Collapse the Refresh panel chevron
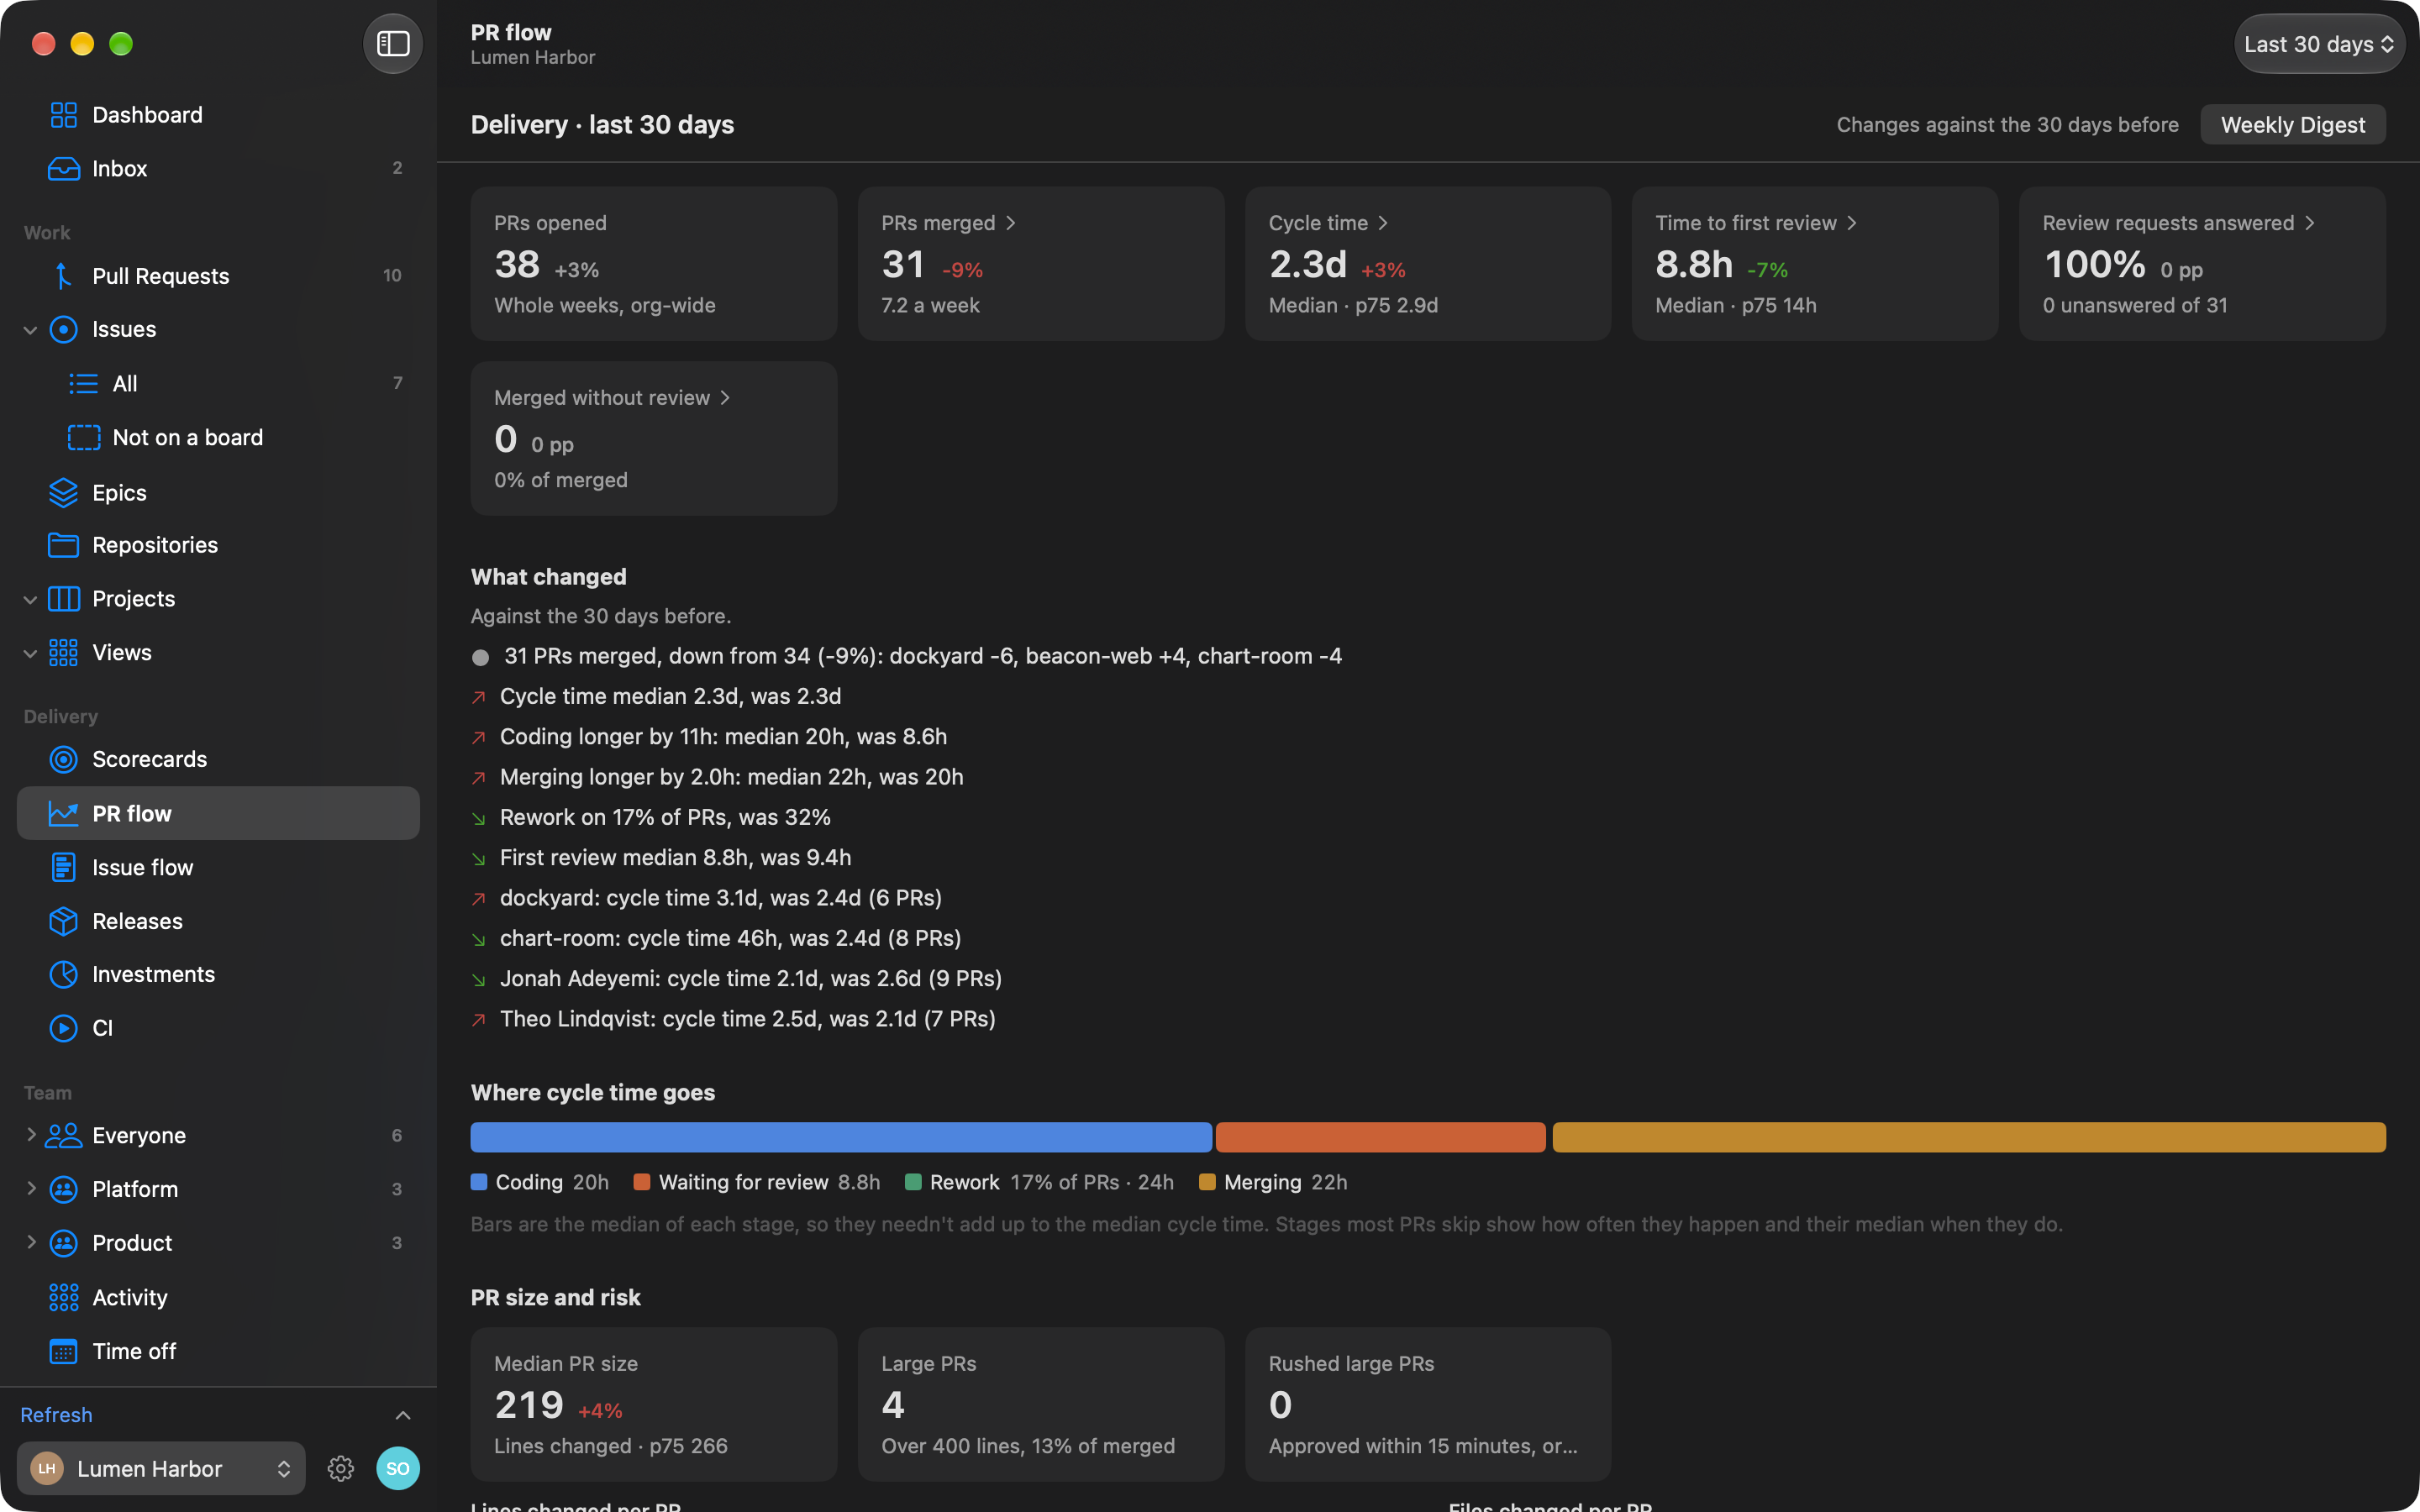Screen dimensions: 2420x1512 (x=403, y=1415)
